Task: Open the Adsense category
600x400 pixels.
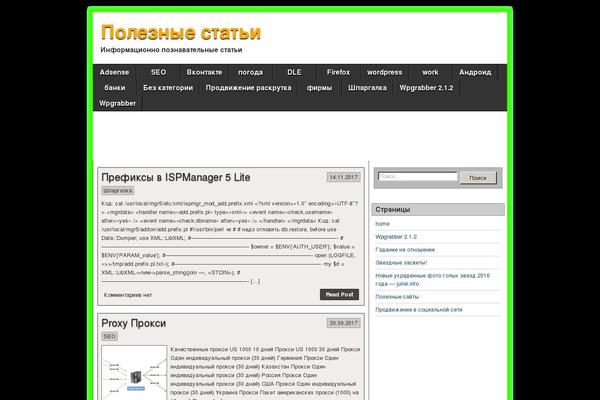Action: (114, 72)
